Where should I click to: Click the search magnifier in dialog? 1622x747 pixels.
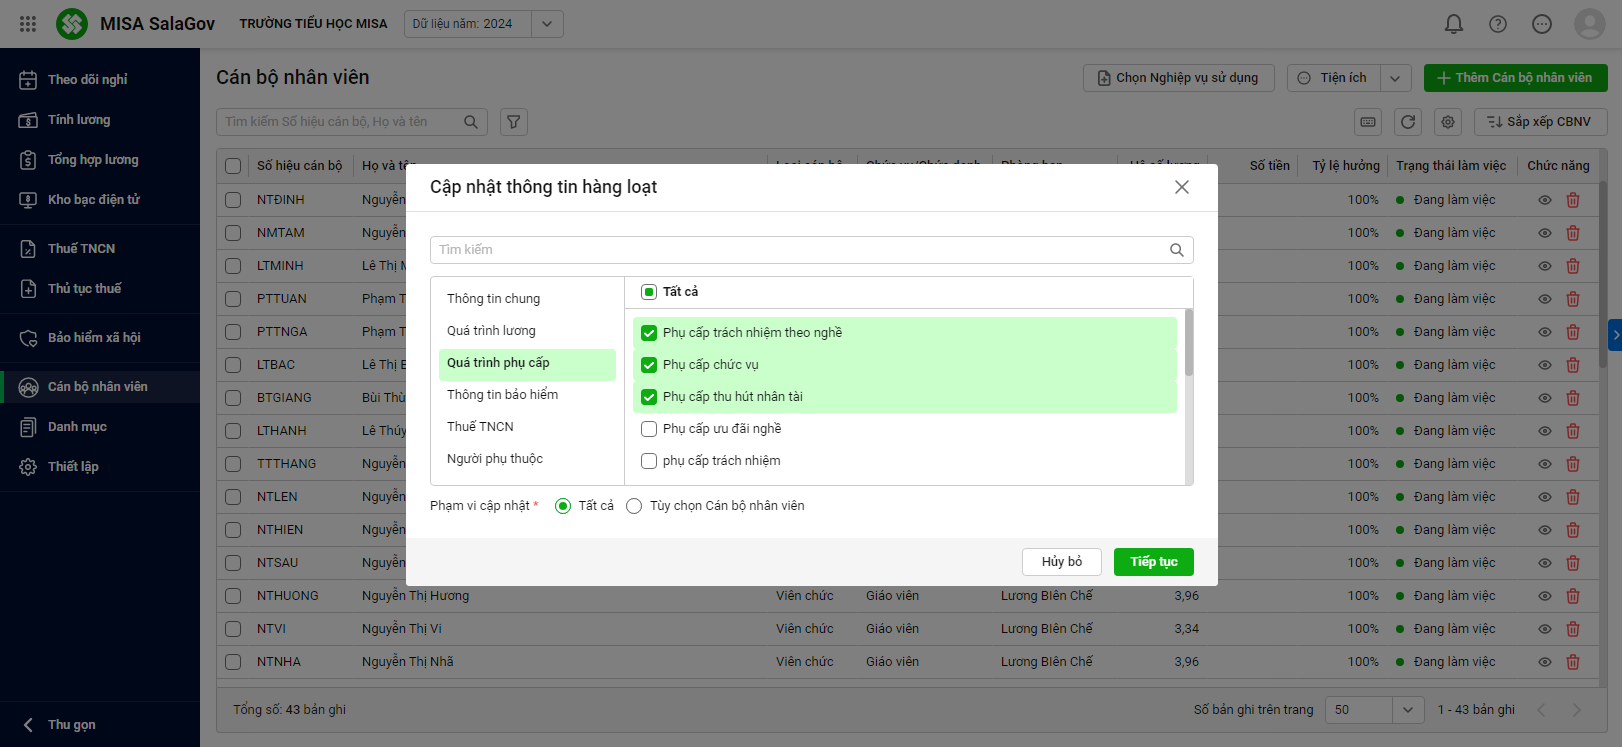(1176, 250)
